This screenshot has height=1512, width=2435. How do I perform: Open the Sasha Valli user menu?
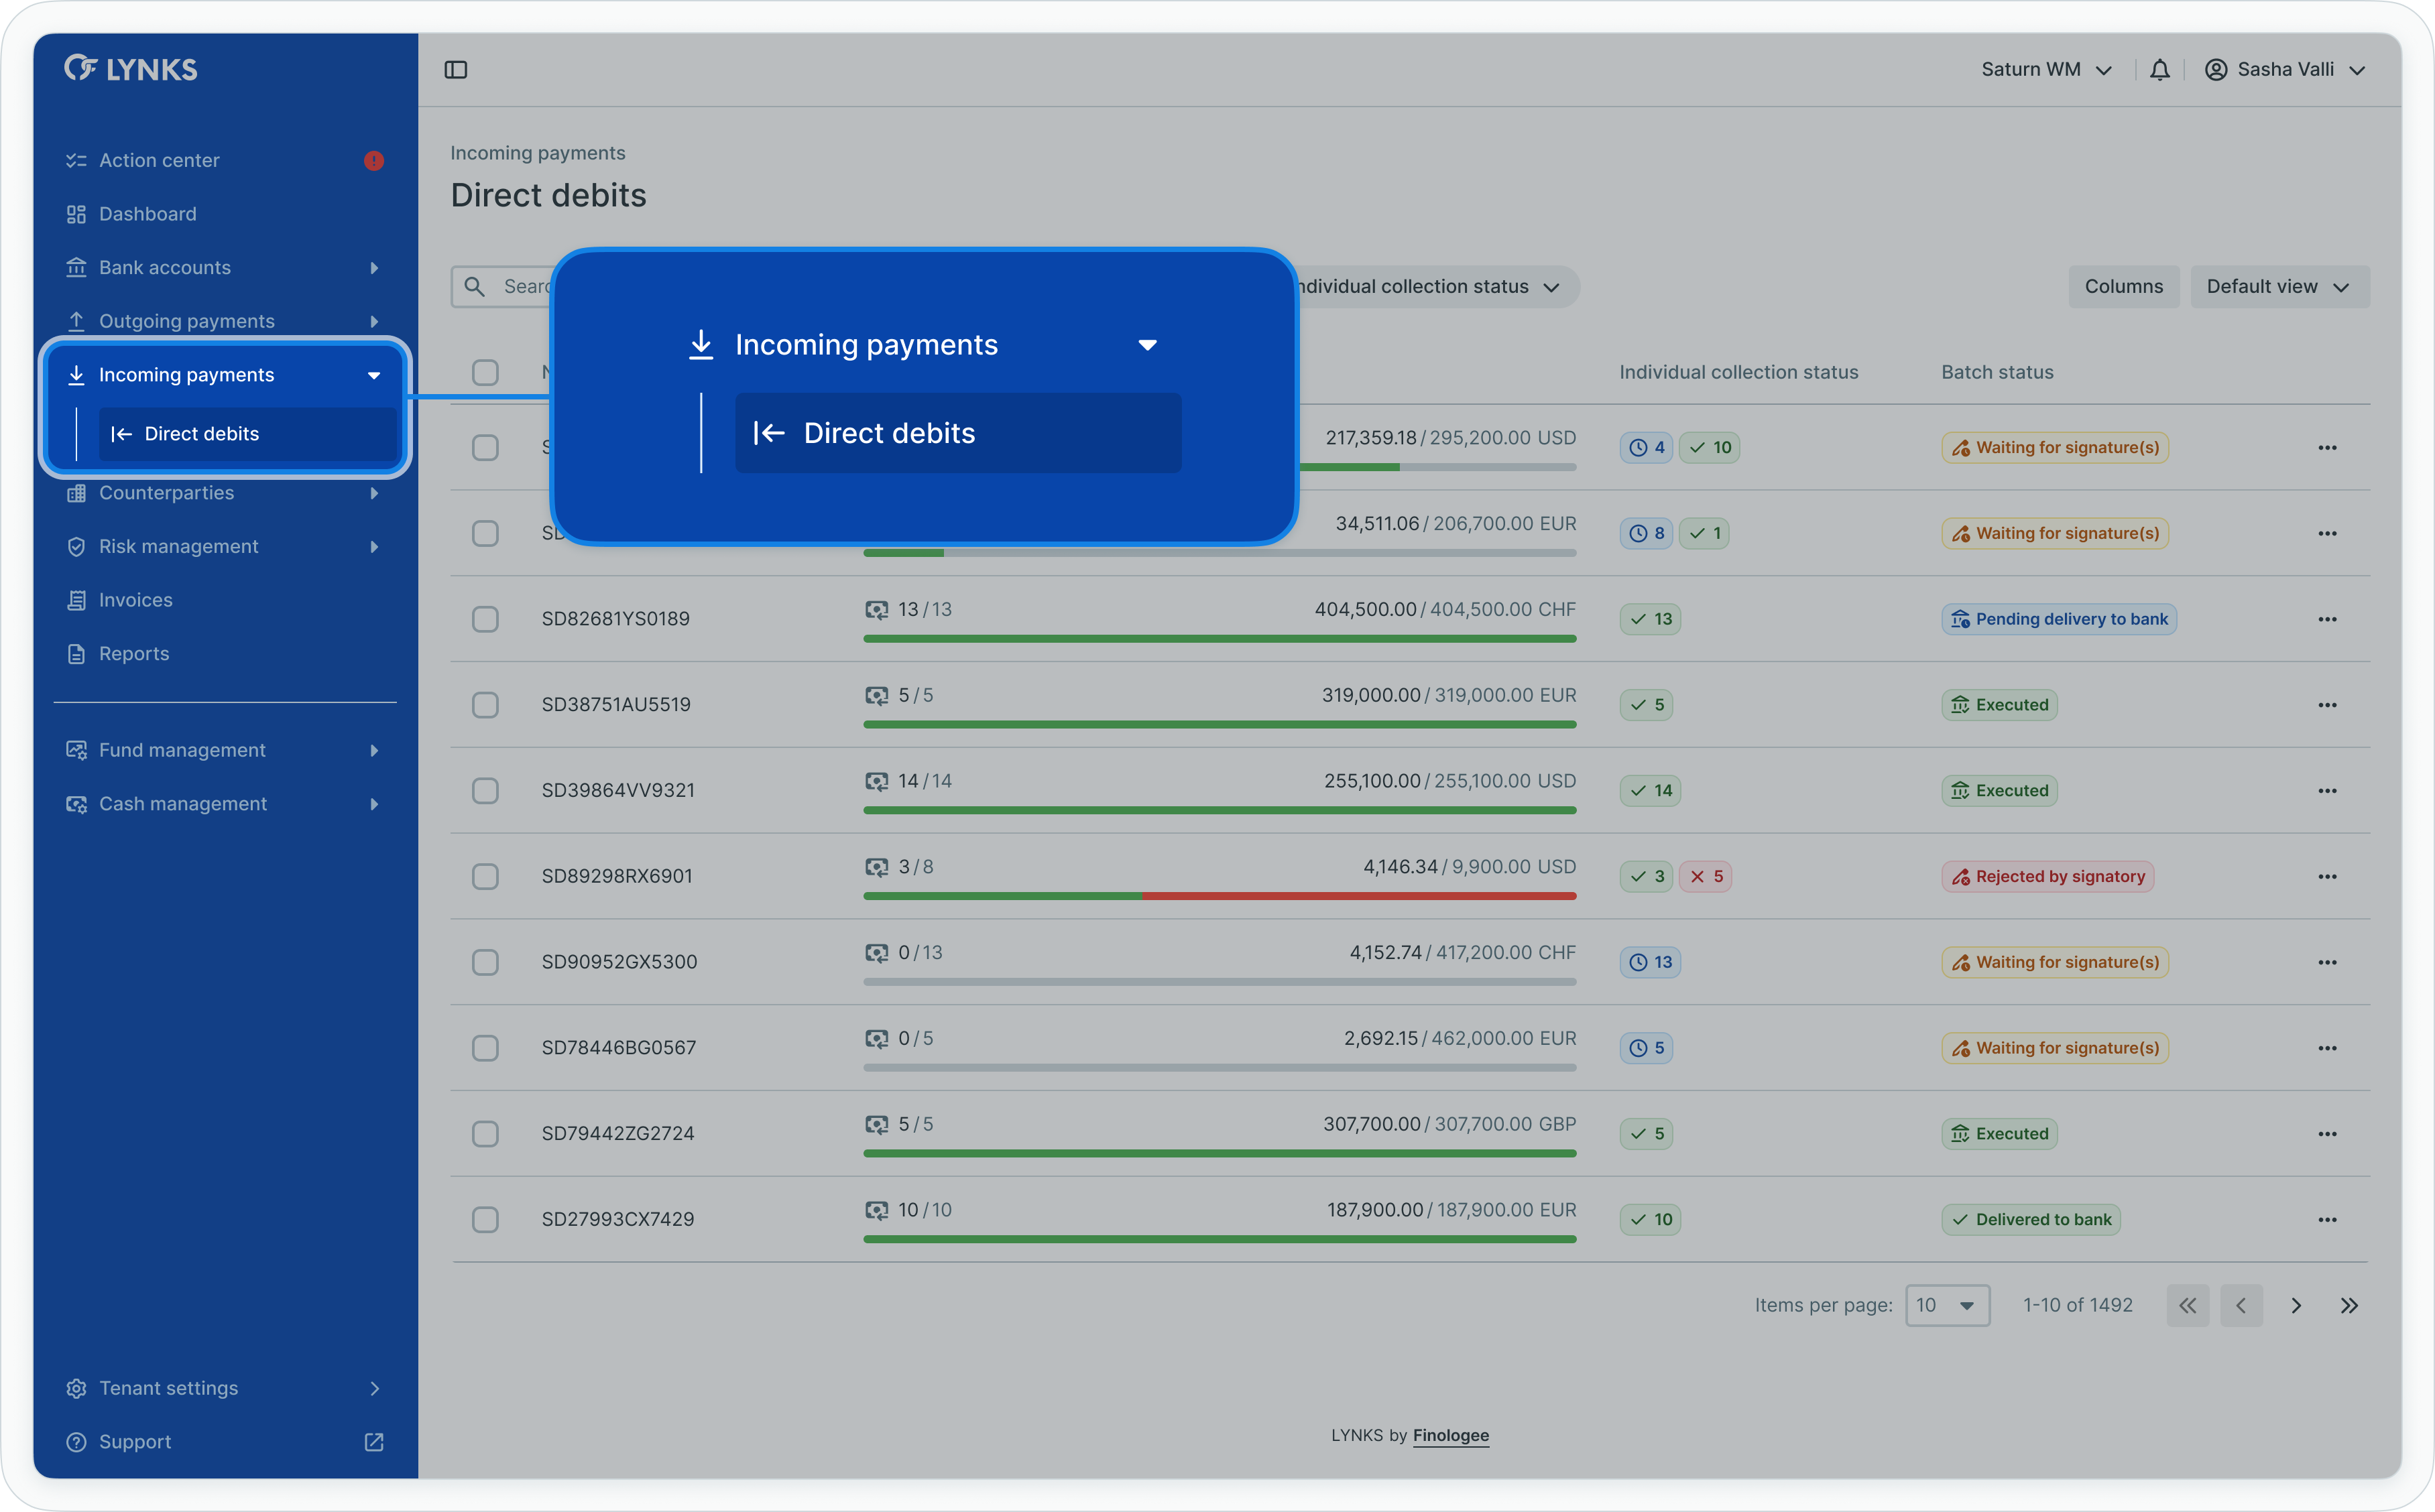click(x=2285, y=70)
